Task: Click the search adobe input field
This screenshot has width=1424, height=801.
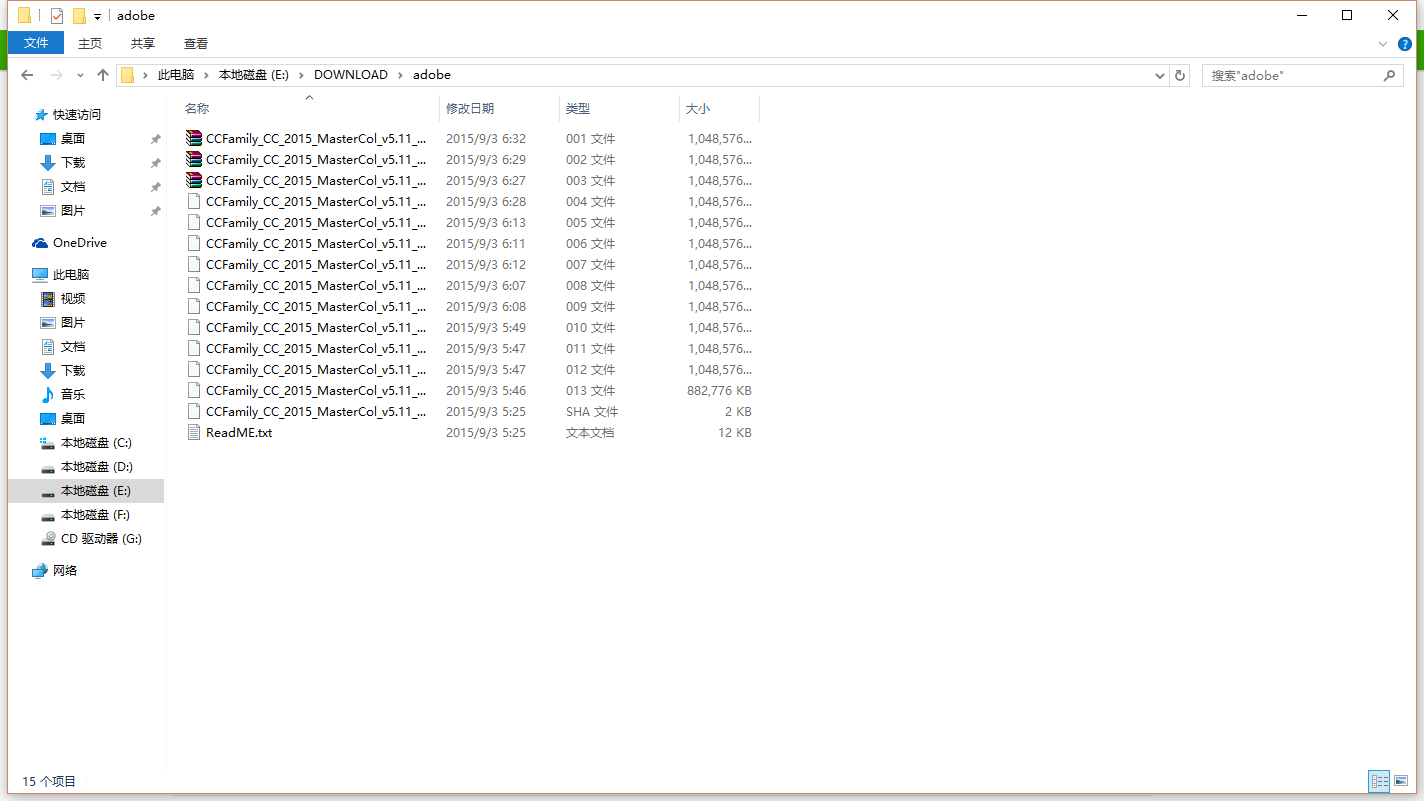Action: tap(1290, 75)
